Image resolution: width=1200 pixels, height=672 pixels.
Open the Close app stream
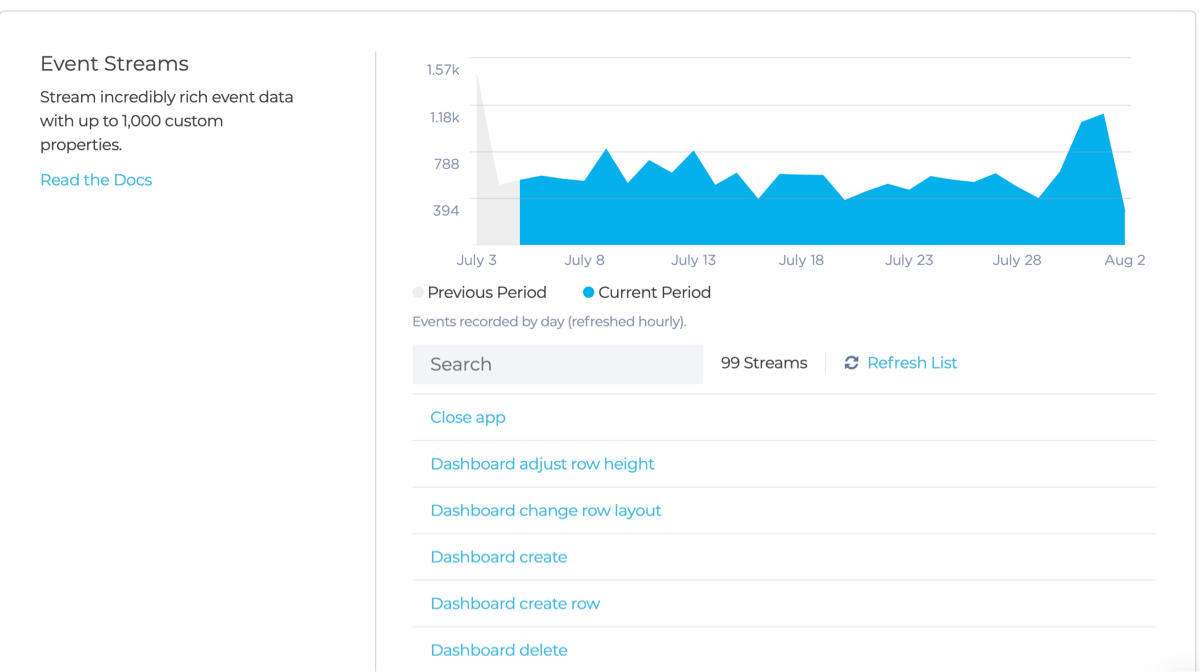[x=468, y=417]
